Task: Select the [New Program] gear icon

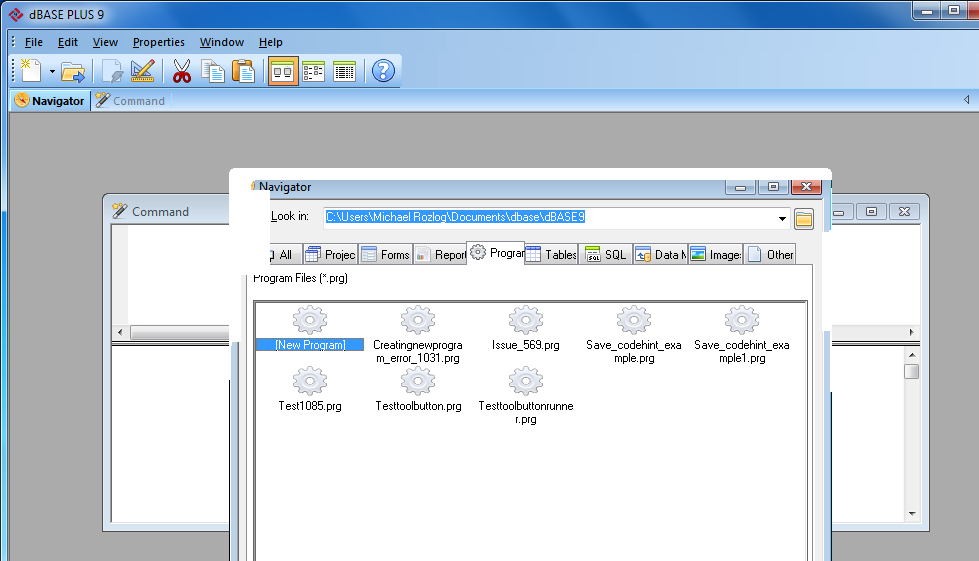Action: [310, 321]
